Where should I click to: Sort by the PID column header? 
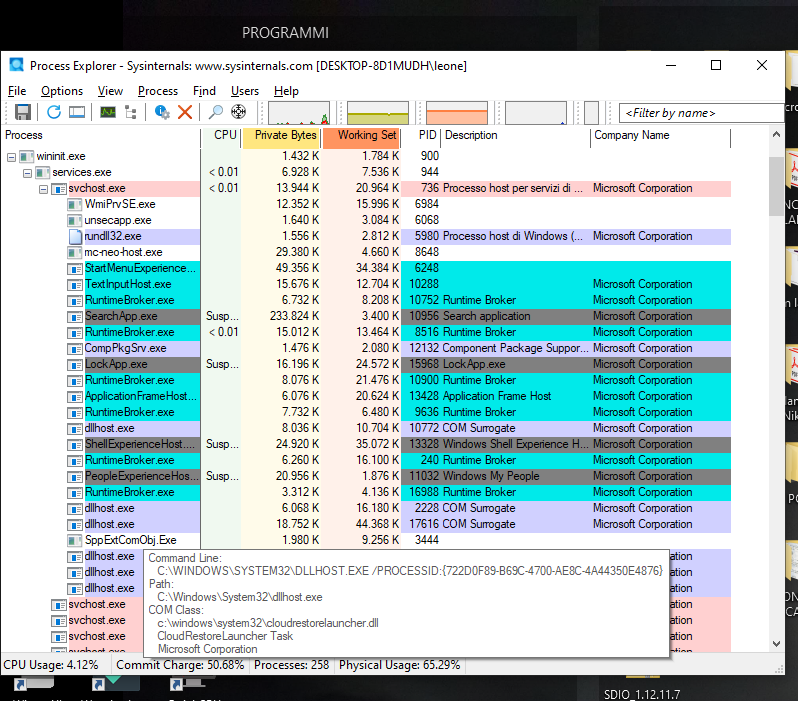[x=420, y=136]
